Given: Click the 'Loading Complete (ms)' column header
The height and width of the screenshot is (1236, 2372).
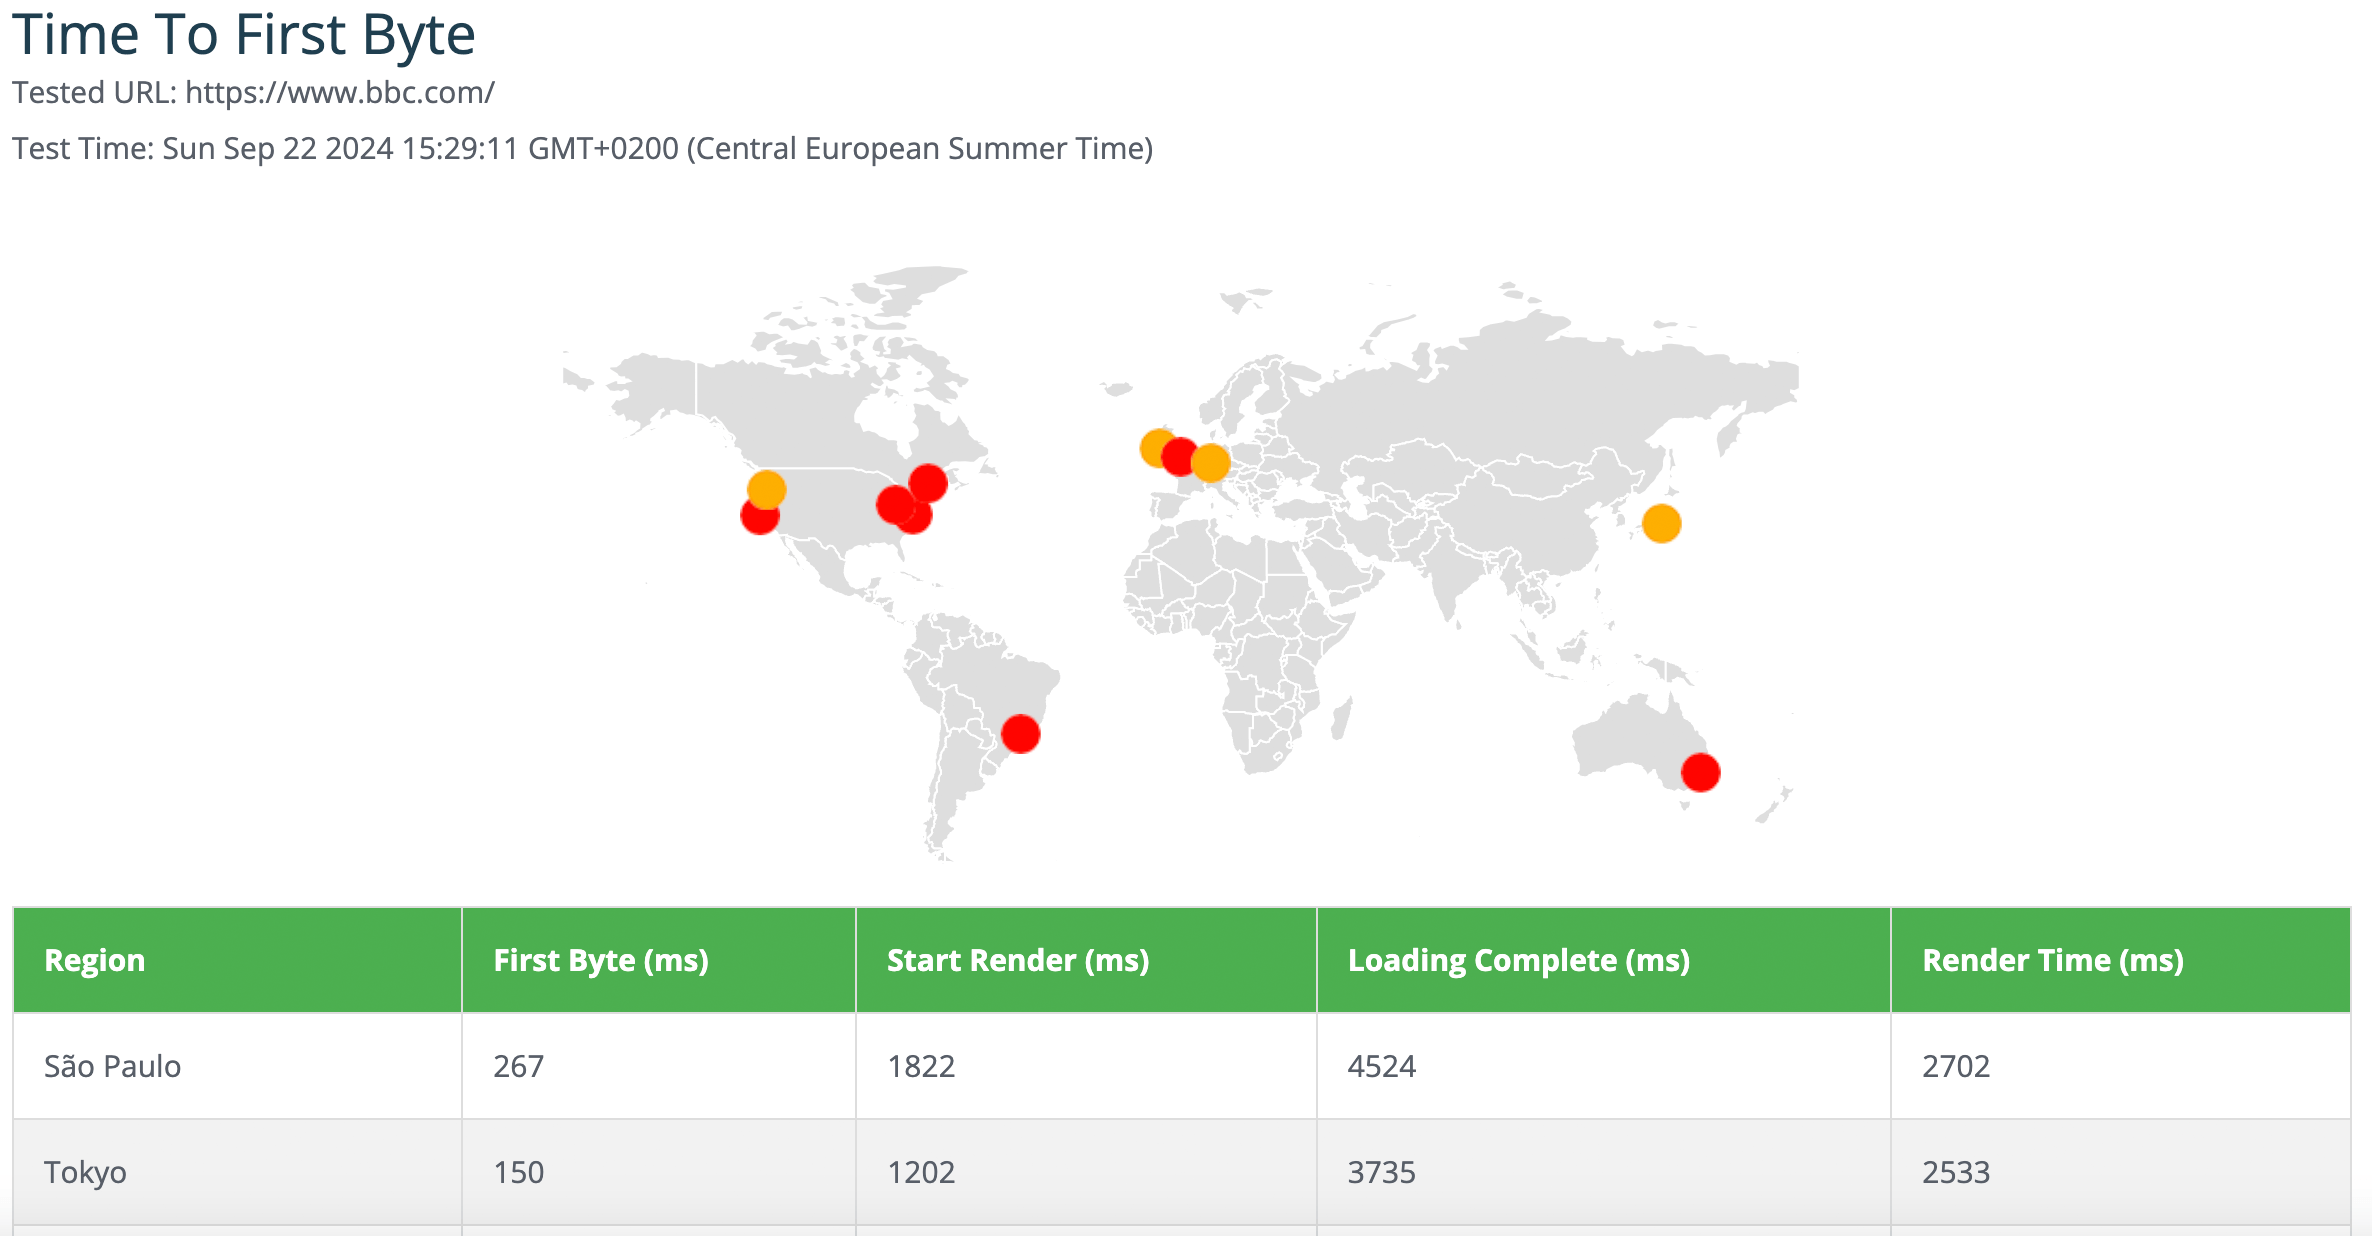Looking at the screenshot, I should click(x=1604, y=960).
